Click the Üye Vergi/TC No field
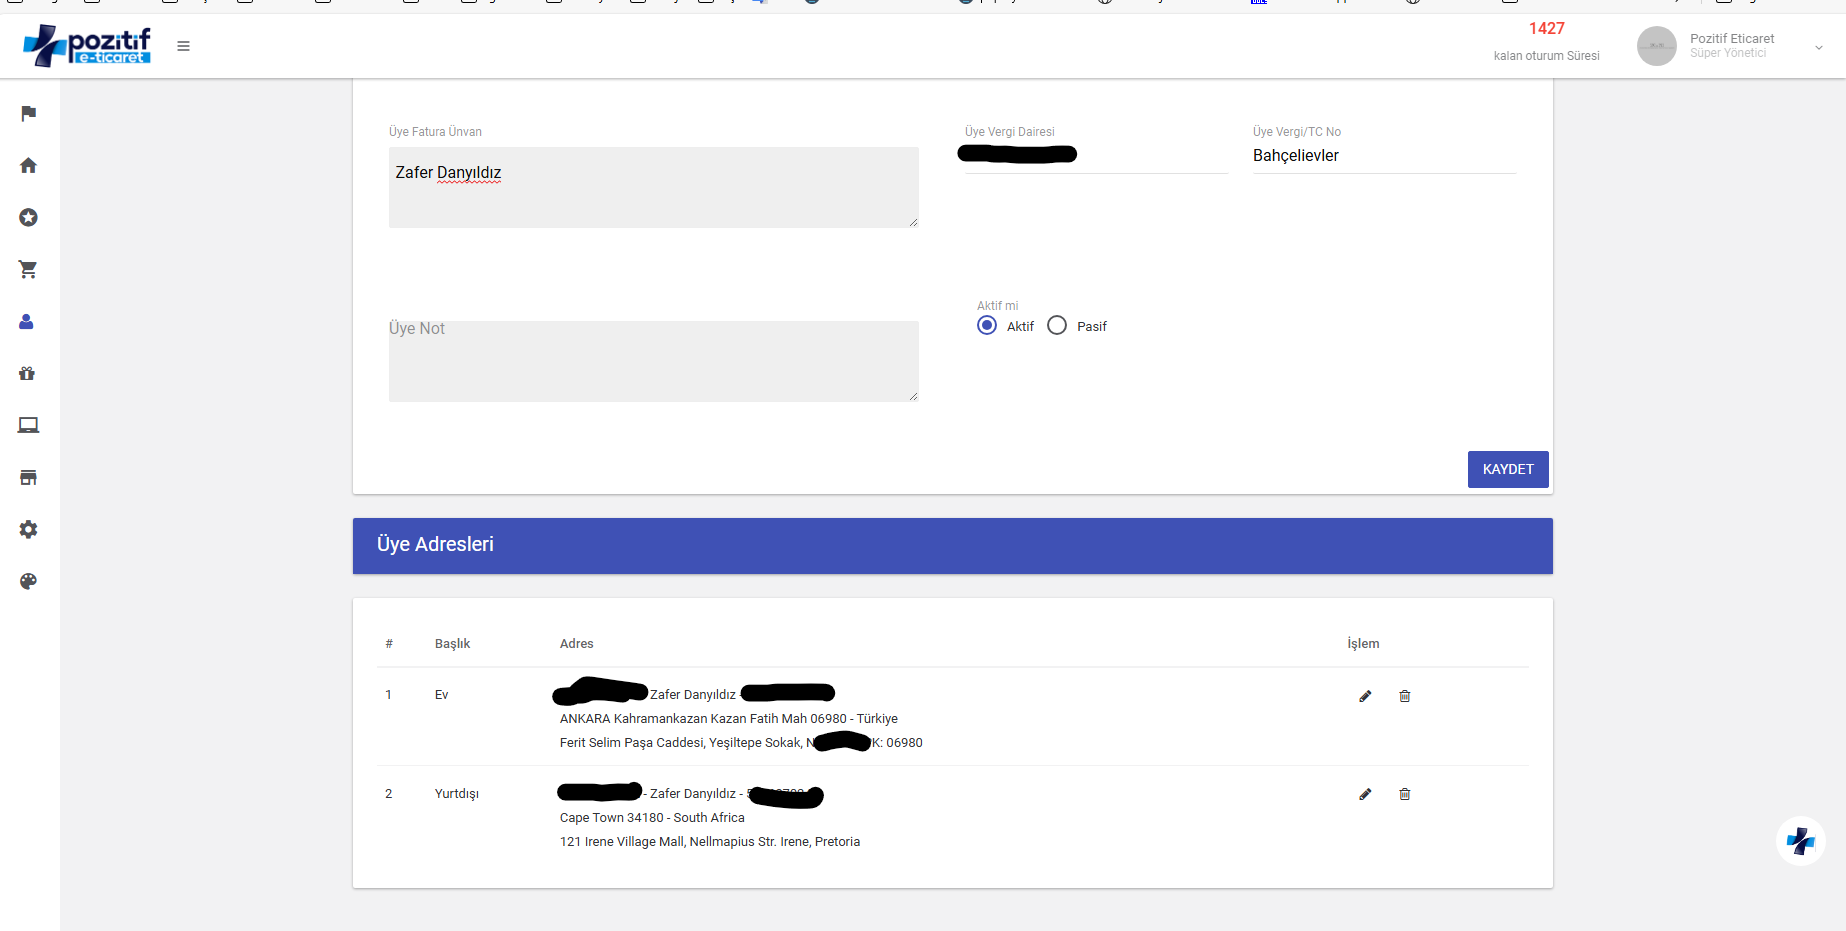1846x931 pixels. click(x=1383, y=156)
